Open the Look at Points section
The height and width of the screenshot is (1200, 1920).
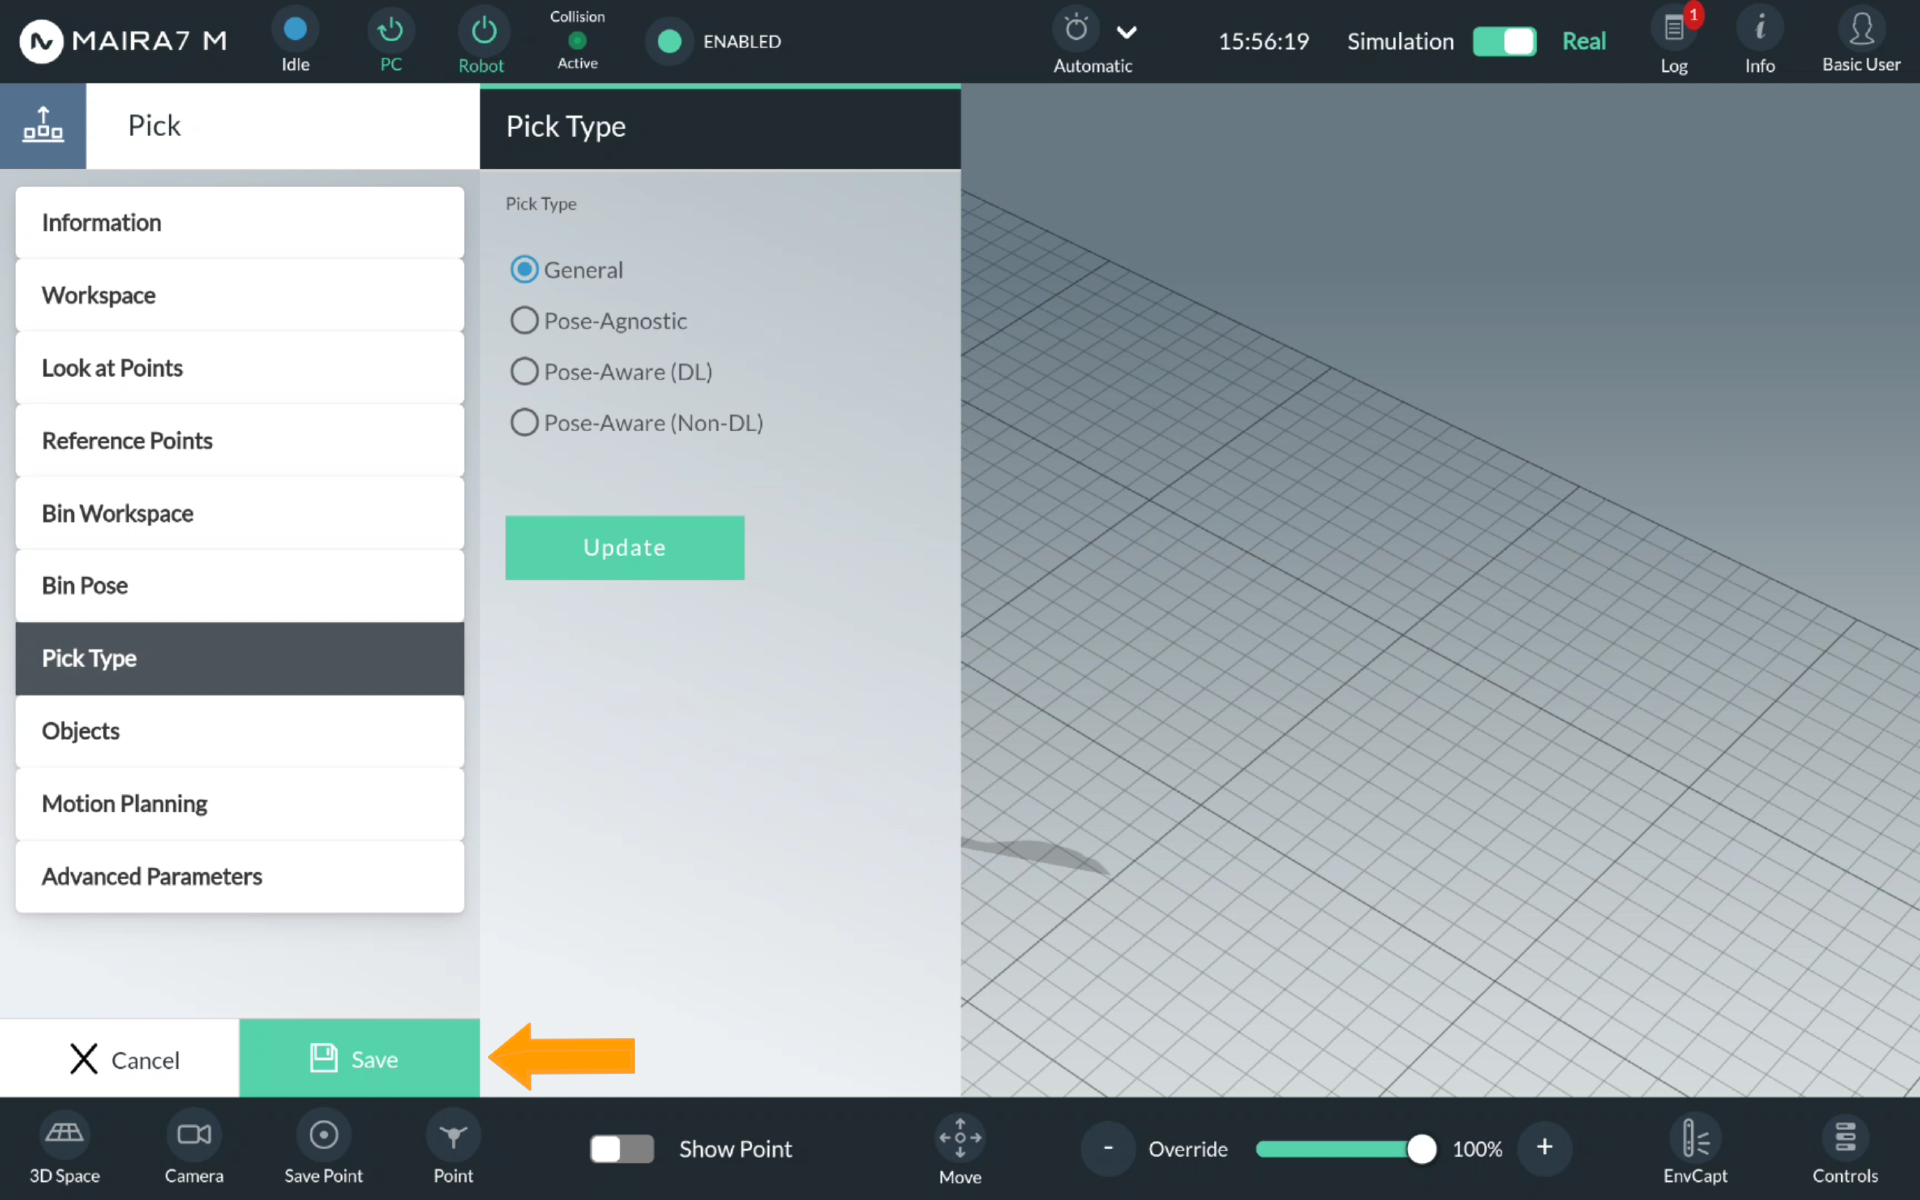tap(240, 368)
